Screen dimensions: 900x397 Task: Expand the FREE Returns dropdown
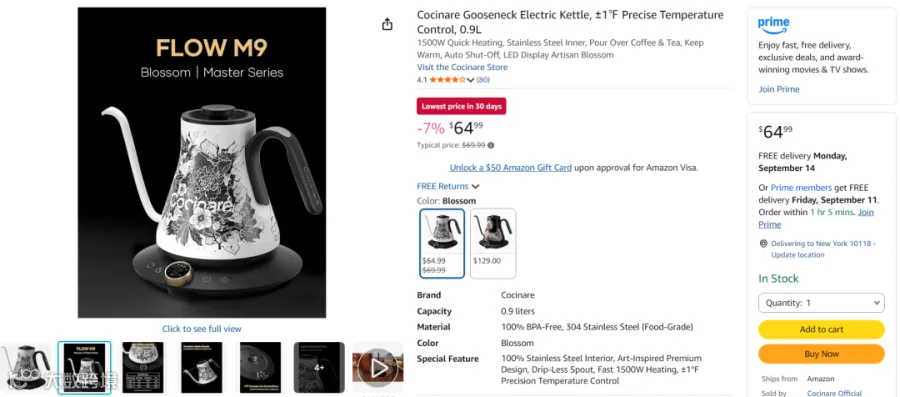448,186
